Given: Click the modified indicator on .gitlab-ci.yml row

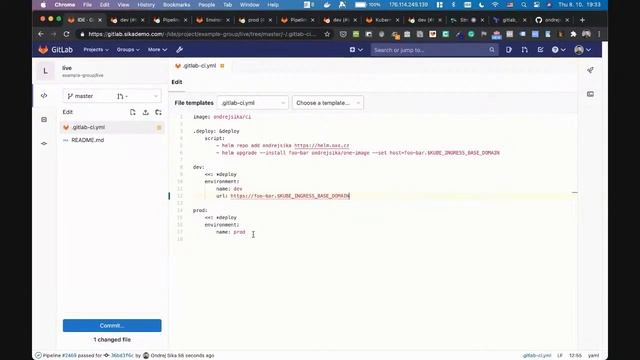Looking at the screenshot, I should pyautogui.click(x=159, y=128).
